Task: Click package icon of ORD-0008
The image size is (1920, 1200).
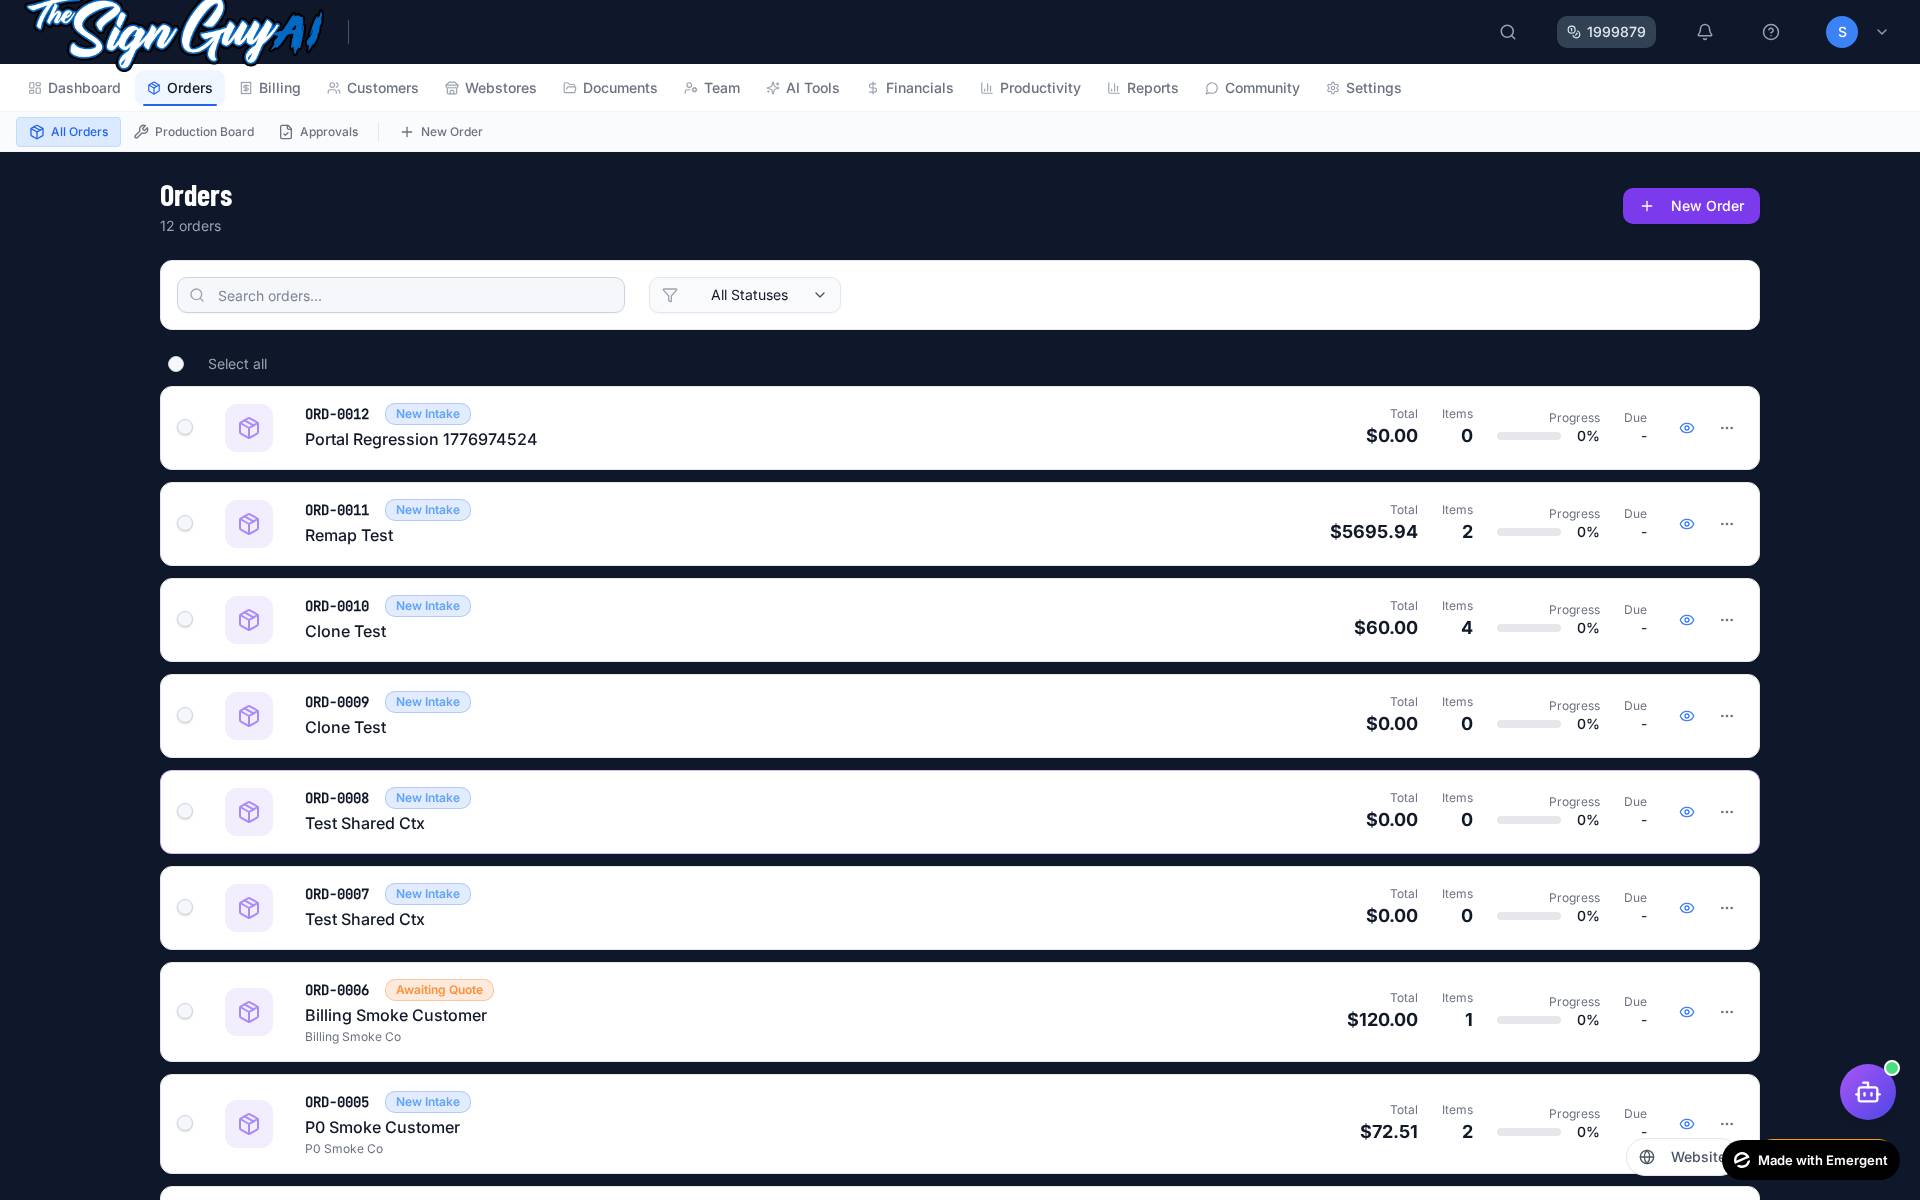Action: [249, 812]
